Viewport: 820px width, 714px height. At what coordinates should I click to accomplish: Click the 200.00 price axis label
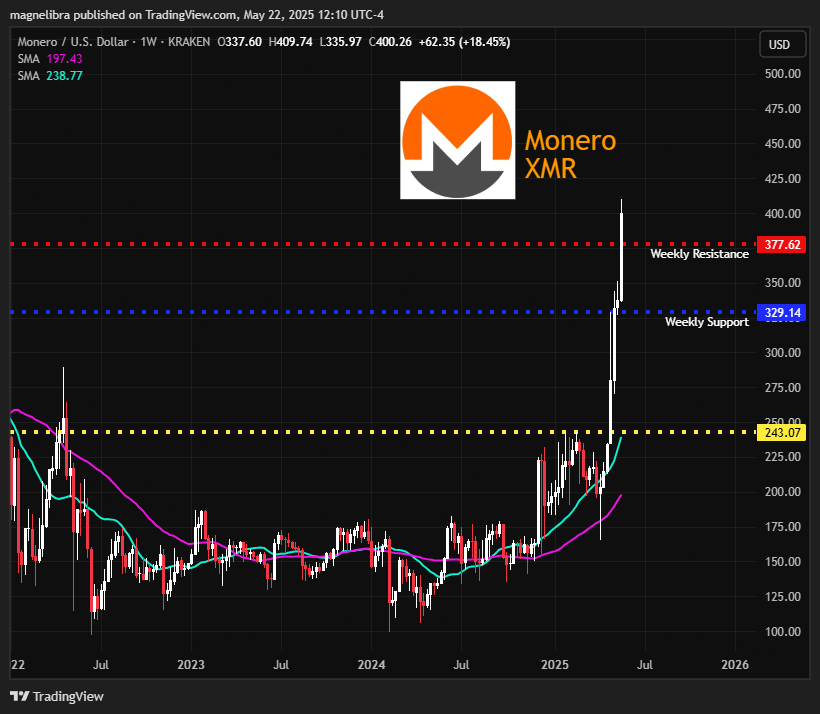(782, 492)
